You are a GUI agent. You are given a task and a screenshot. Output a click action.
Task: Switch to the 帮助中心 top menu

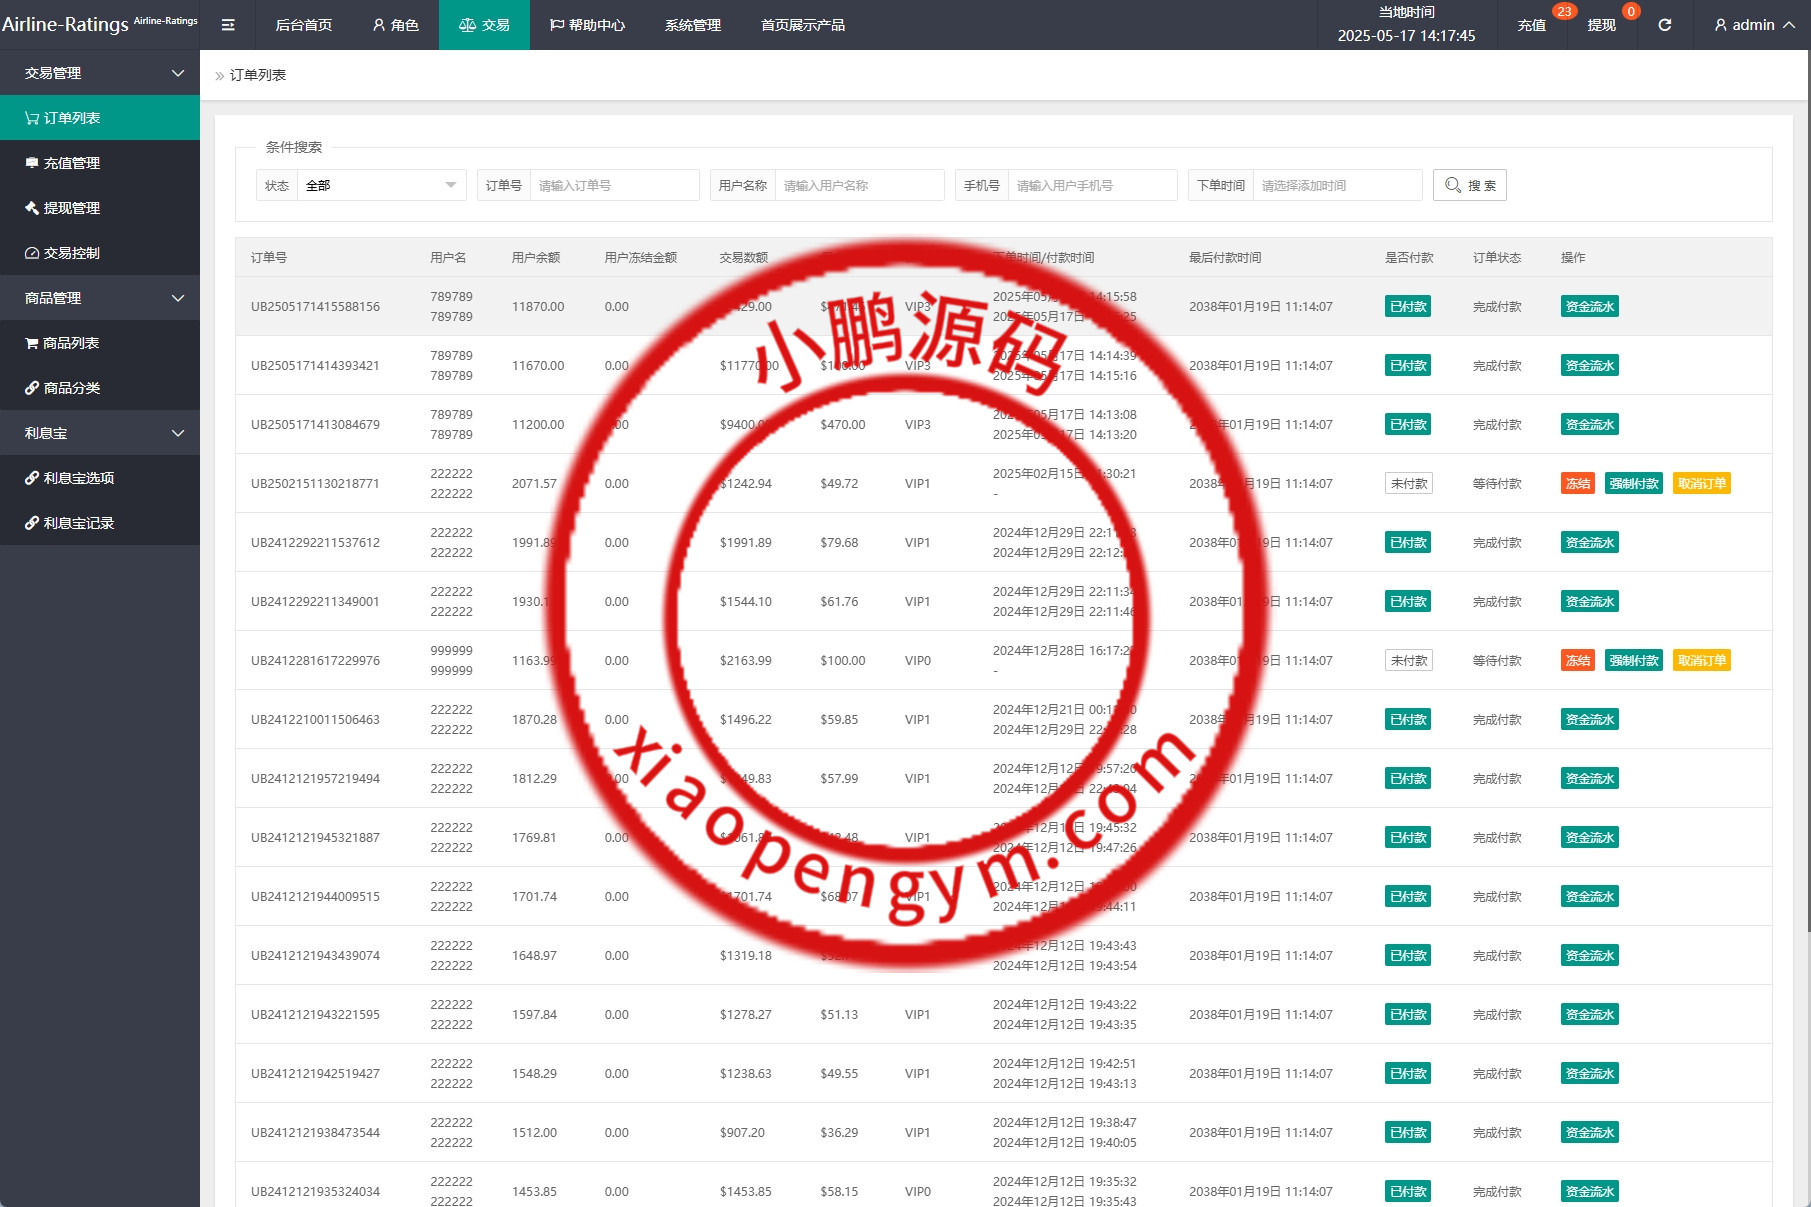(x=587, y=25)
